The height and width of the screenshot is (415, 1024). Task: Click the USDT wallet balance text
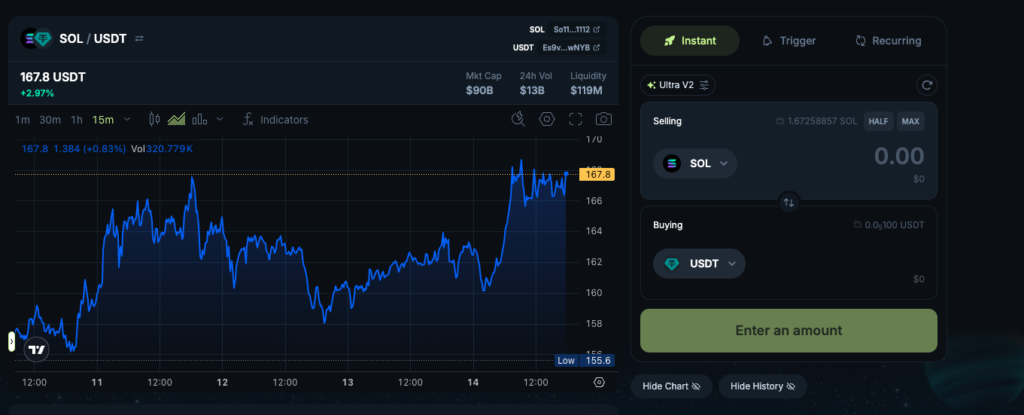889,225
